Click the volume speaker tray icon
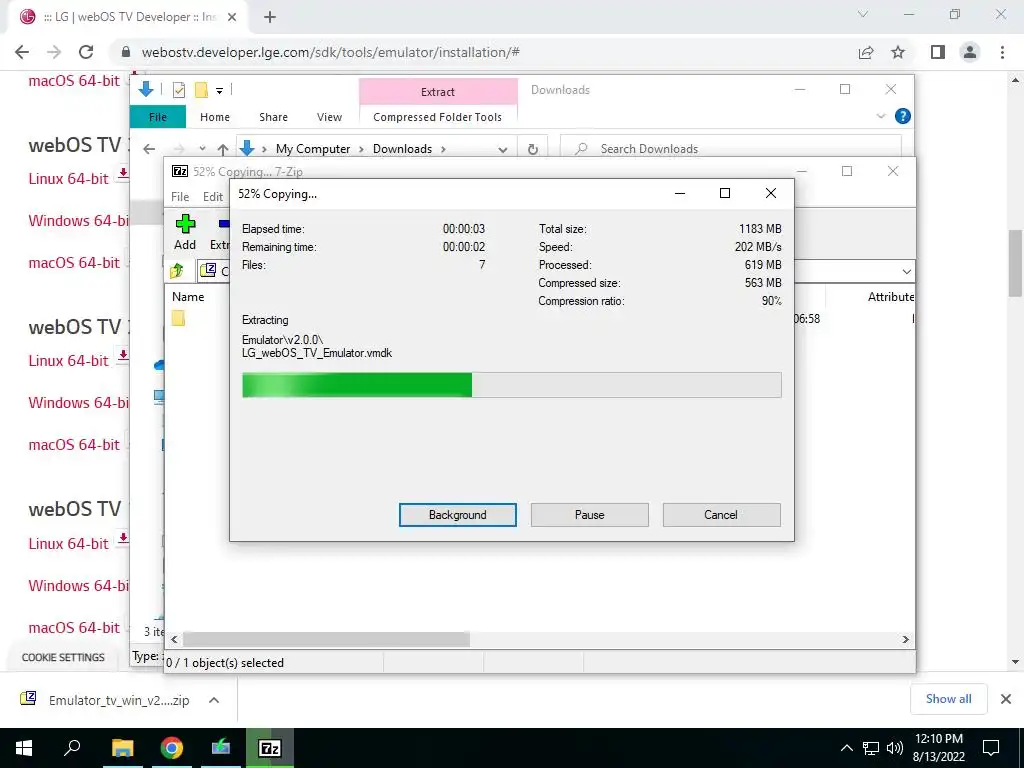 [895, 748]
